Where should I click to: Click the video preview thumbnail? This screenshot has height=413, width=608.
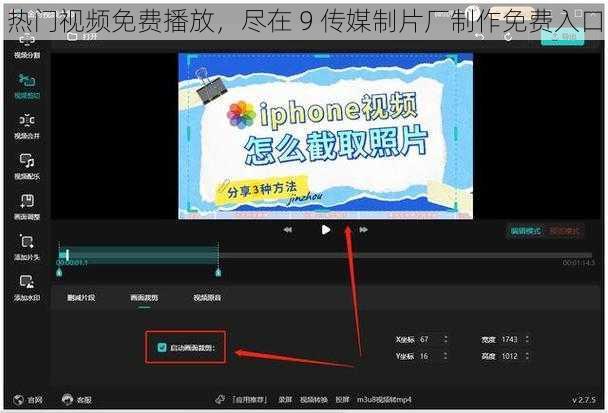325,136
